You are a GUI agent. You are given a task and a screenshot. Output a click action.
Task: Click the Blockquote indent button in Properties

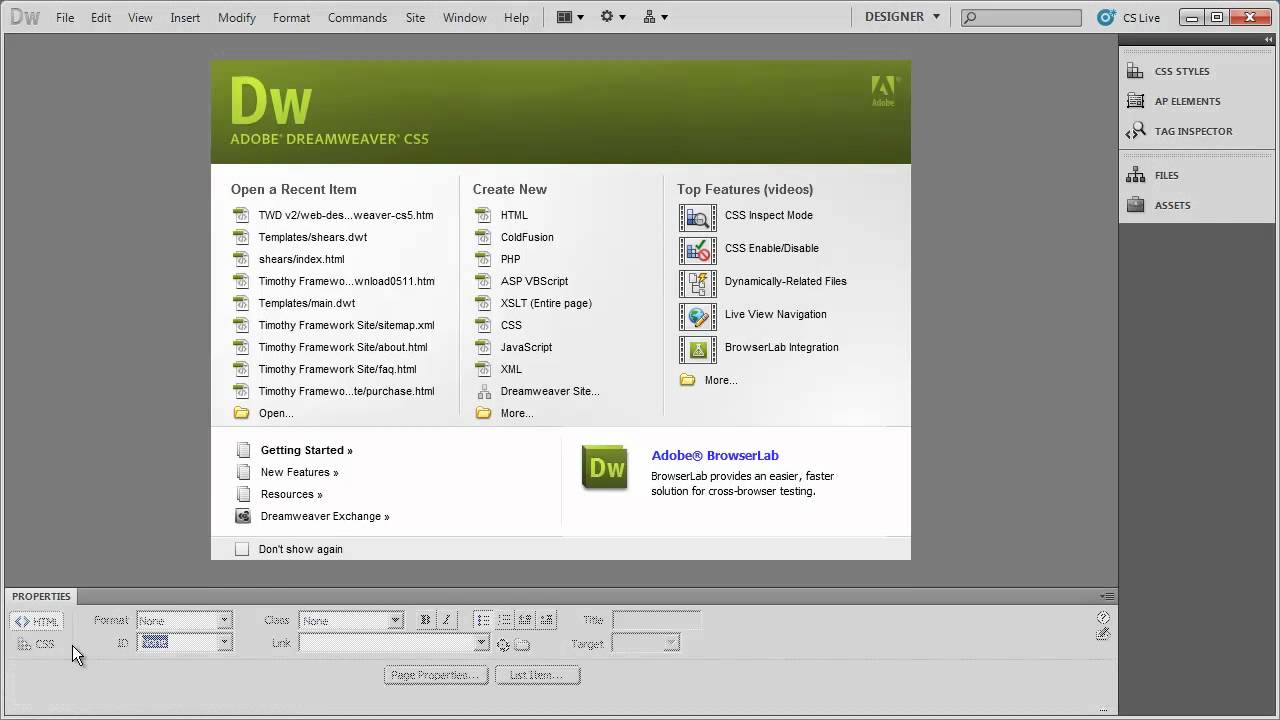pyautogui.click(x=547, y=620)
